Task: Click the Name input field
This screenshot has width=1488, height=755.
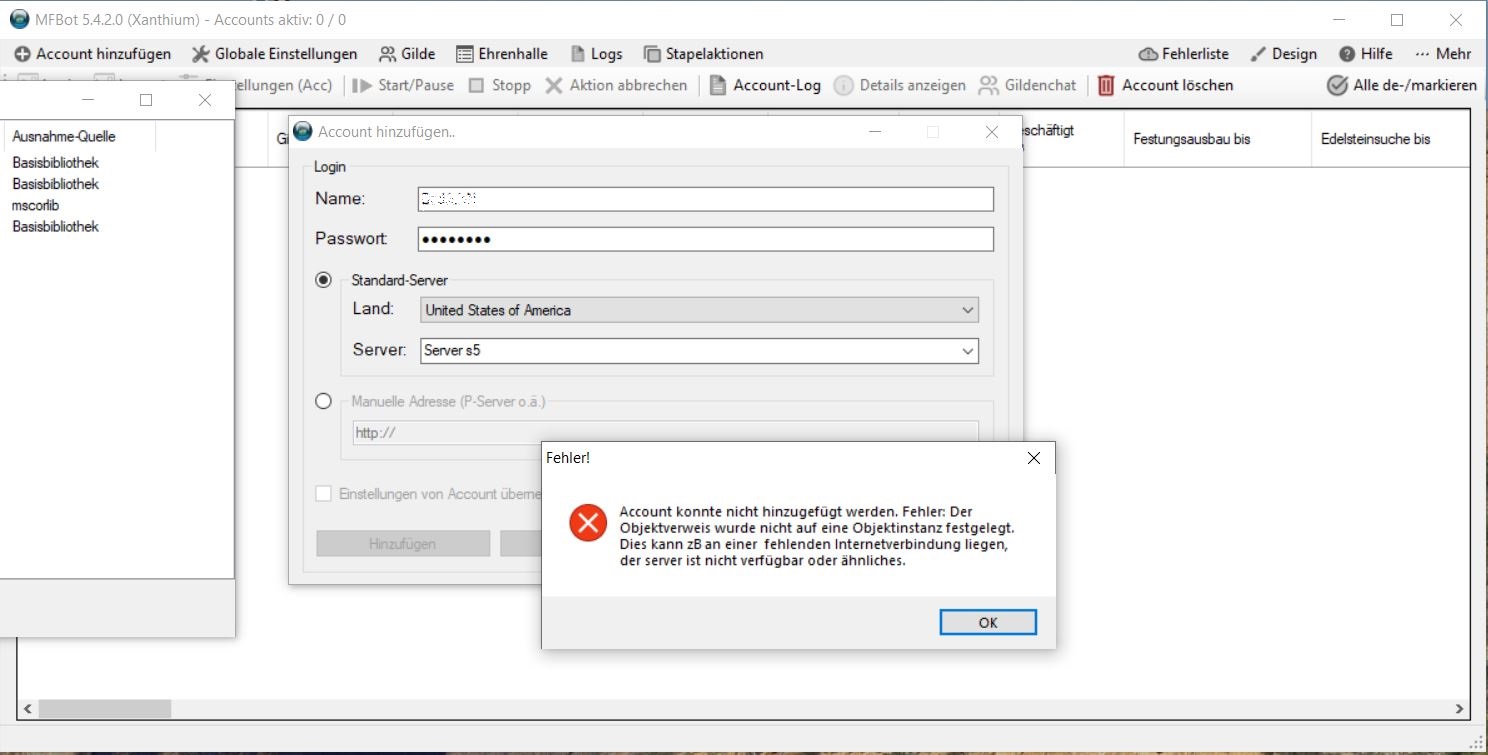Action: pos(706,199)
